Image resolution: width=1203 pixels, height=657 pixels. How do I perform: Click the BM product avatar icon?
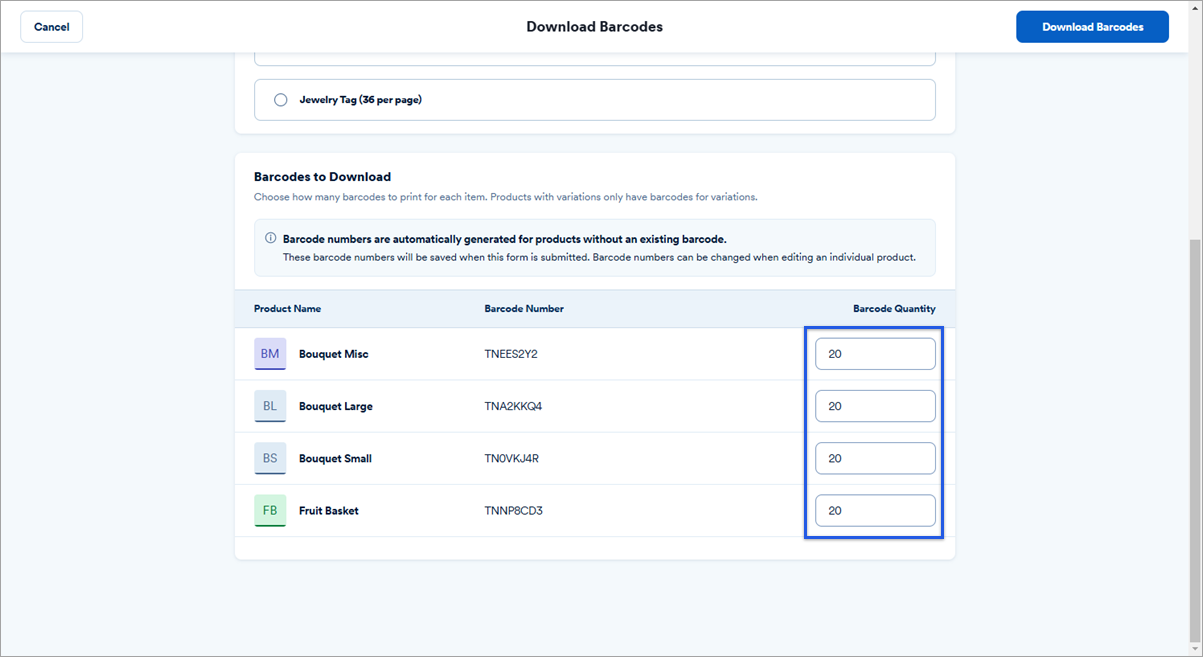click(270, 354)
